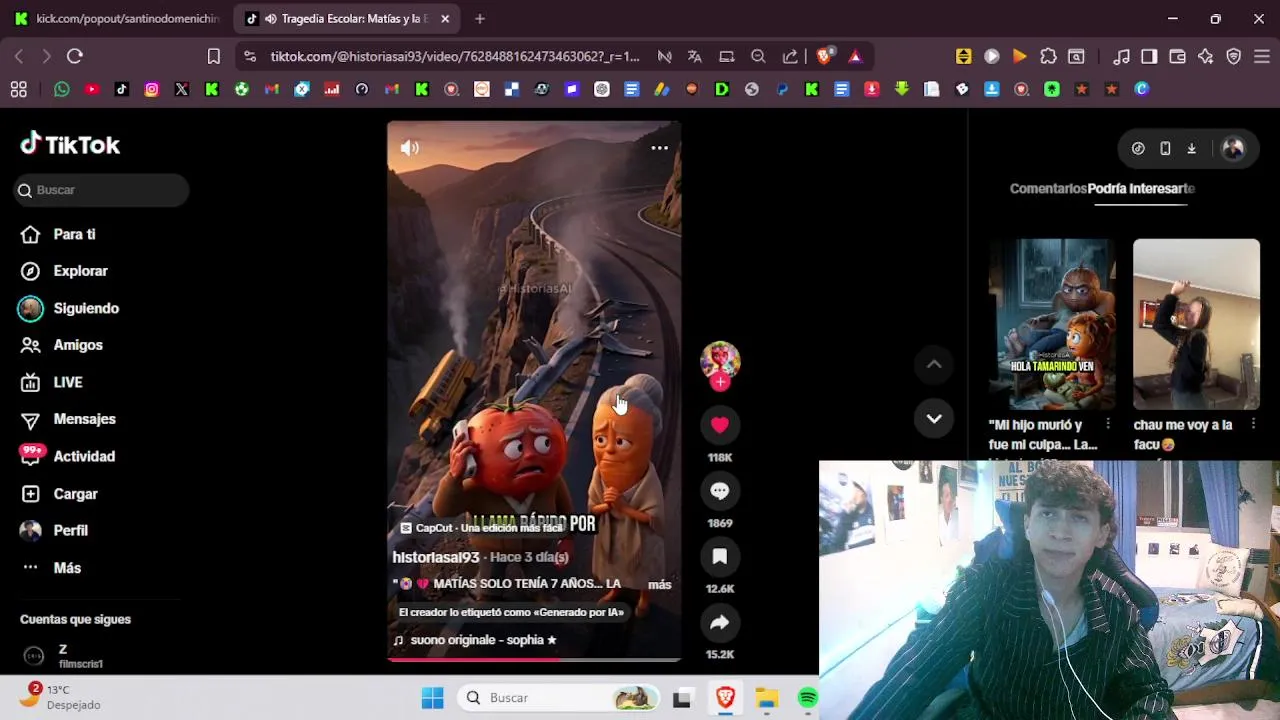Switch to the kick.com popout tab

coord(118,18)
